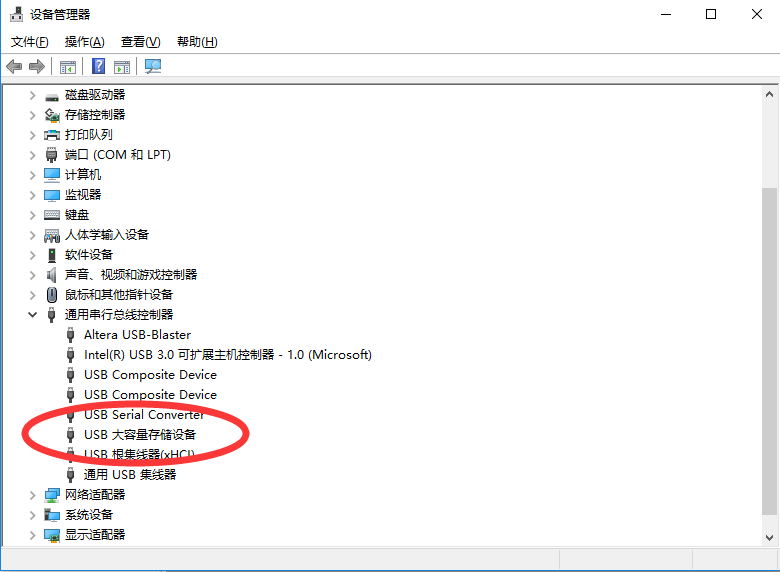The height and width of the screenshot is (572, 780).
Task: Select the Intel USB 3.0 host controller
Action: 227,355
